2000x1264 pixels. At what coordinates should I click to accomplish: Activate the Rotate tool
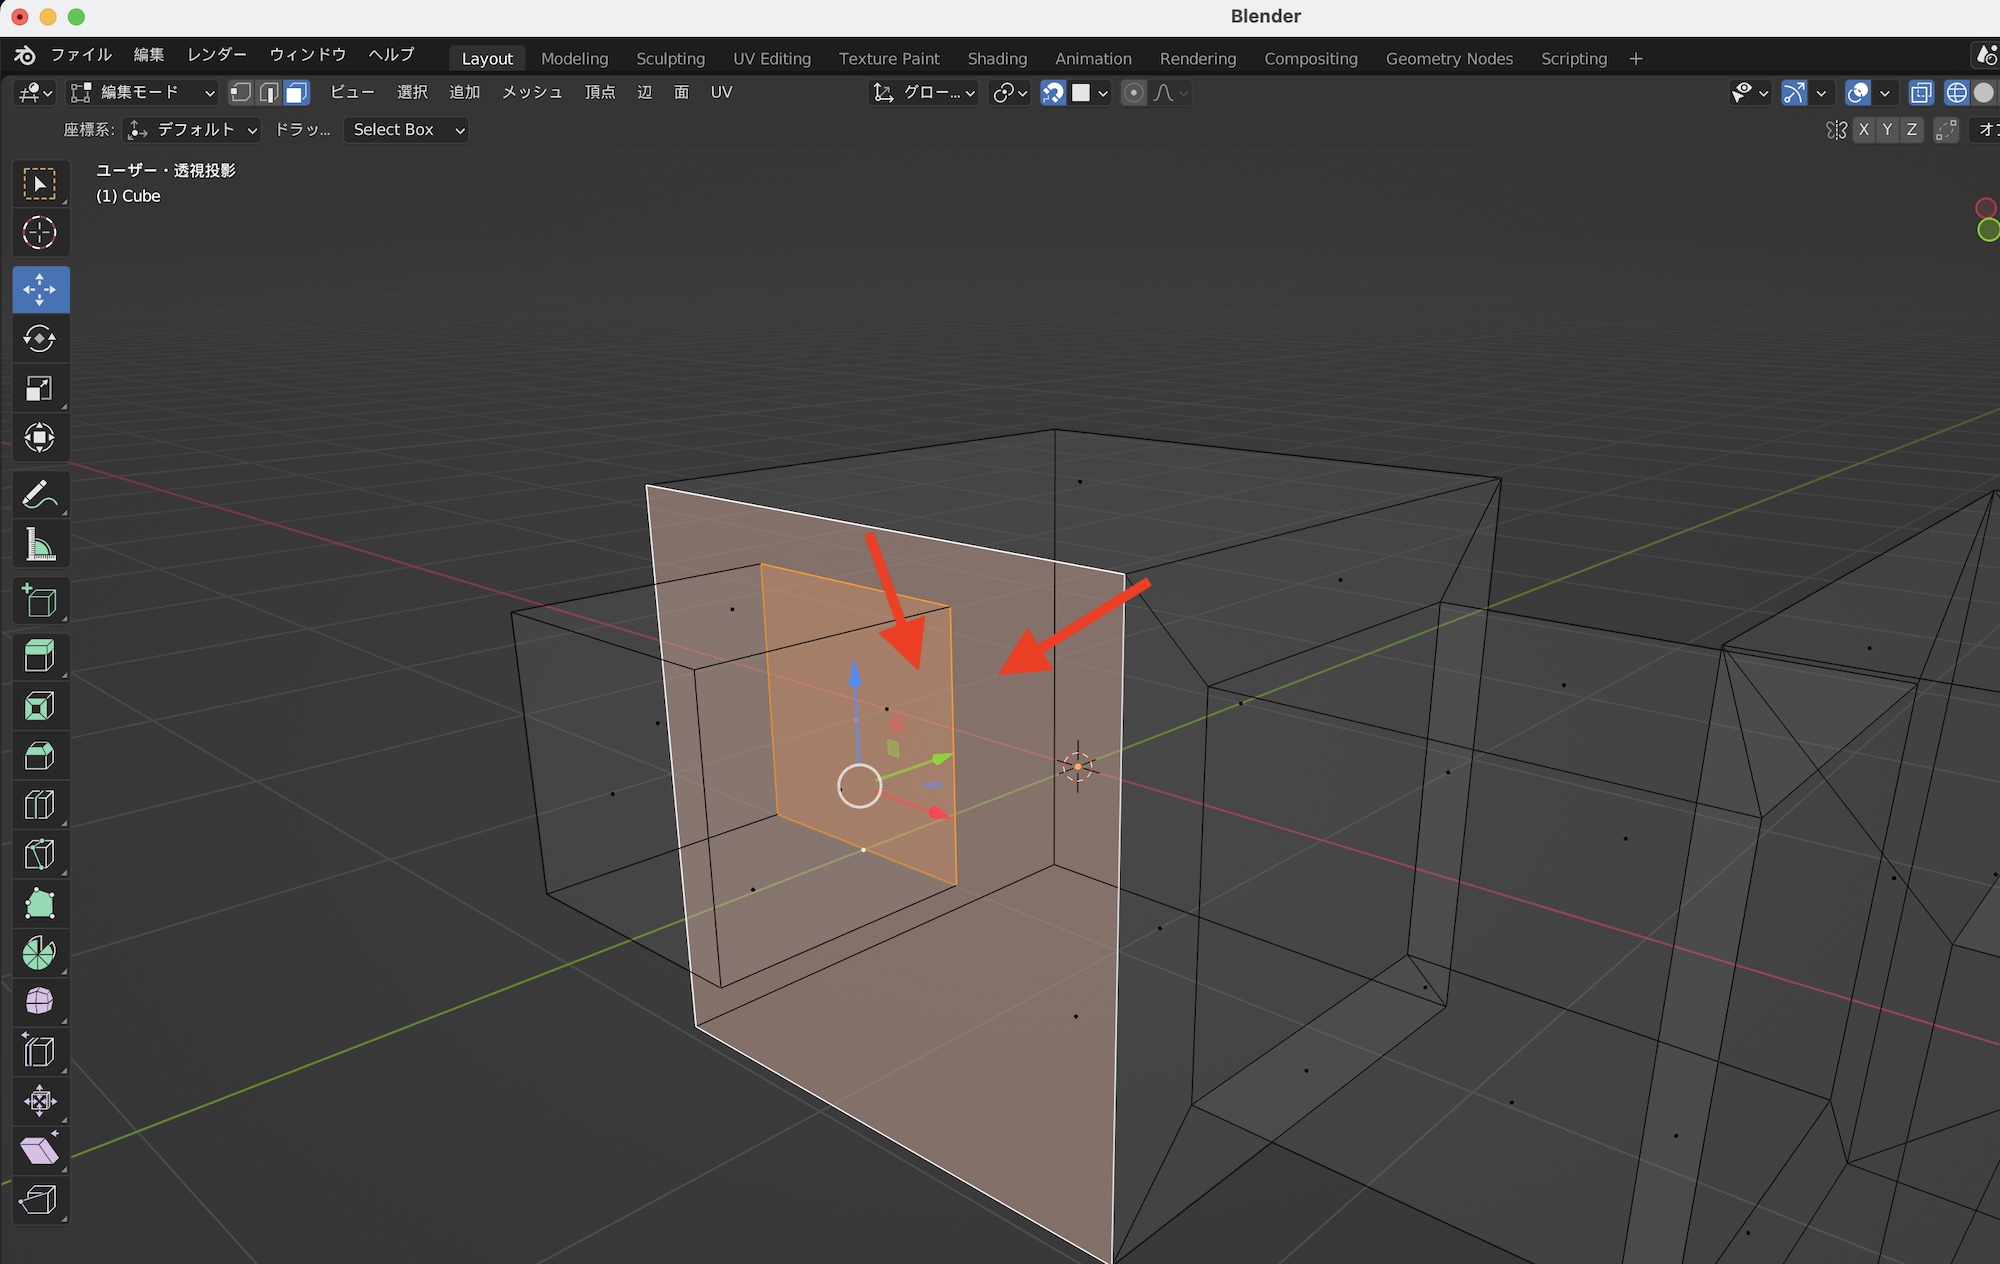click(39, 339)
